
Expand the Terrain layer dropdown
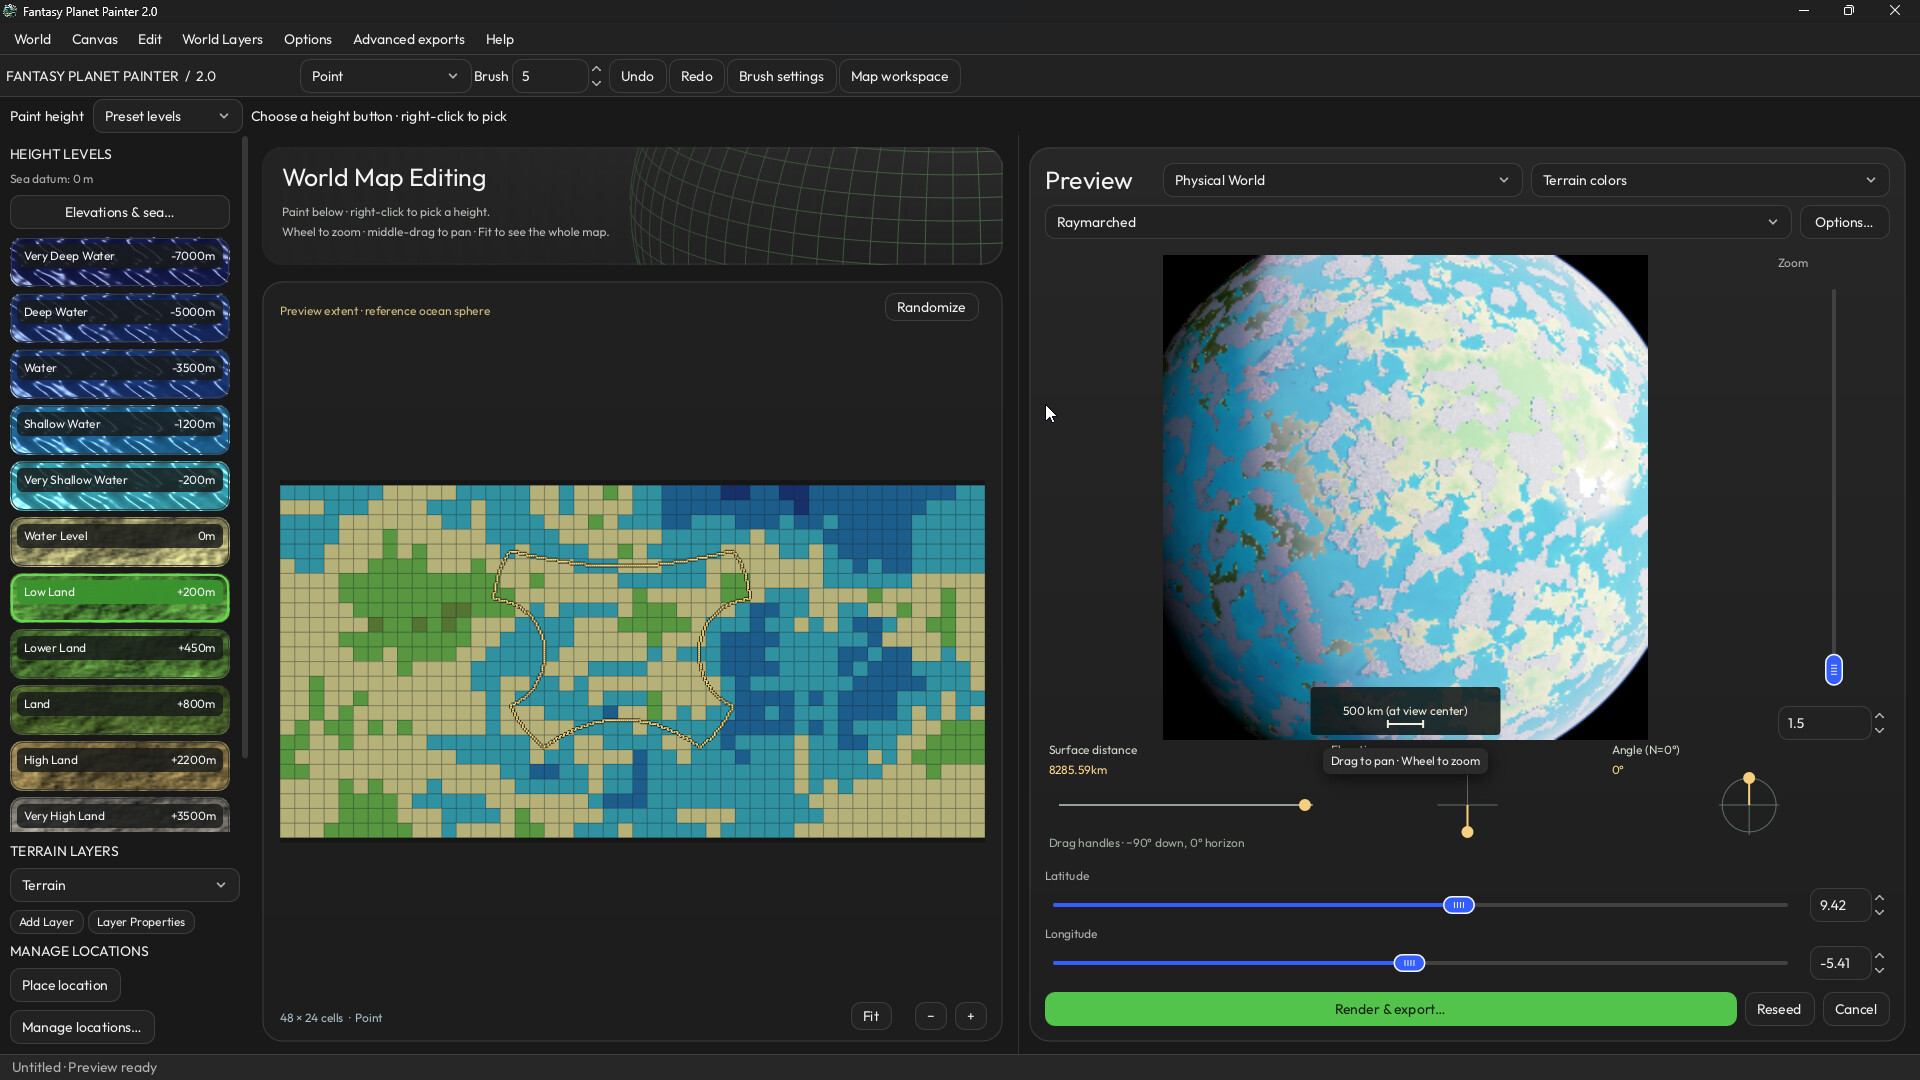click(125, 885)
